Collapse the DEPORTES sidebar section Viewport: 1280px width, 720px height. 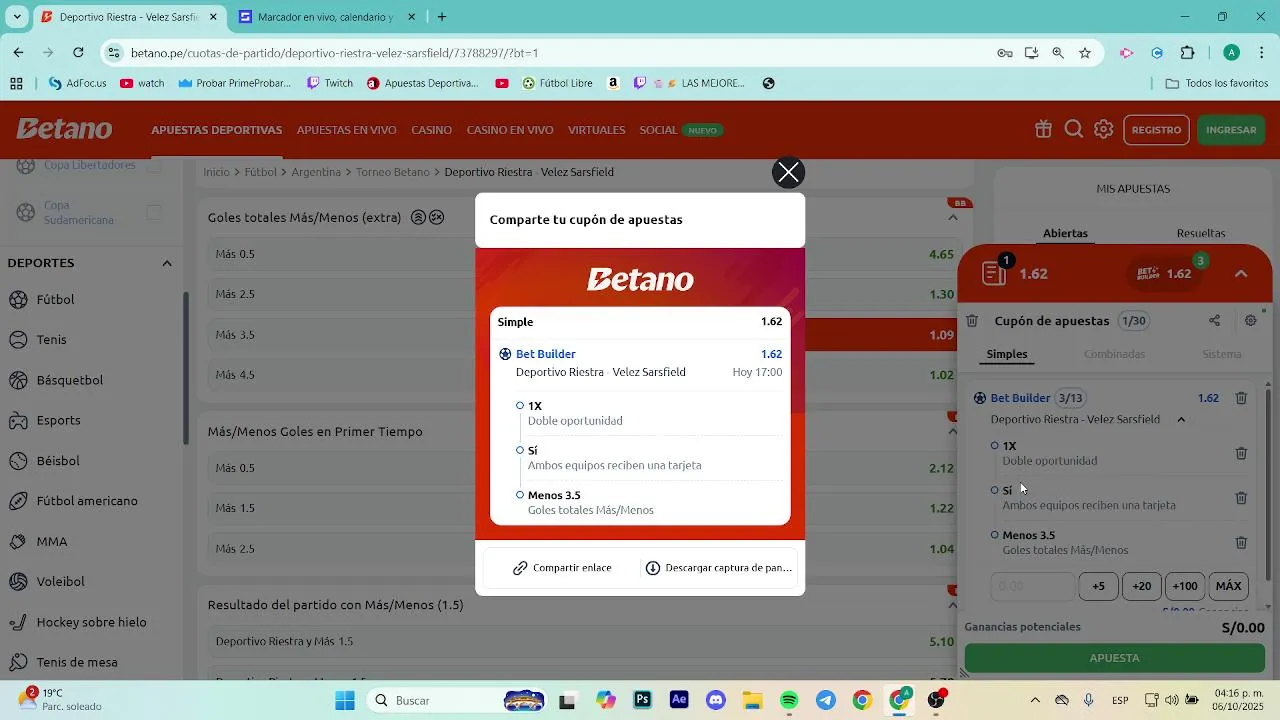click(x=167, y=263)
